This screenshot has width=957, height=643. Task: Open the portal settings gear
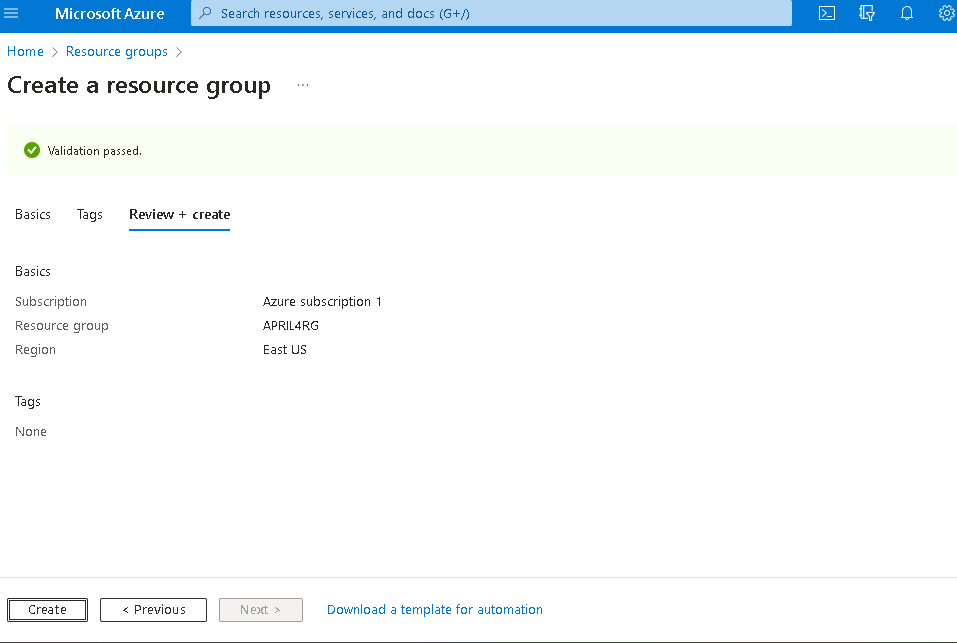pos(945,14)
